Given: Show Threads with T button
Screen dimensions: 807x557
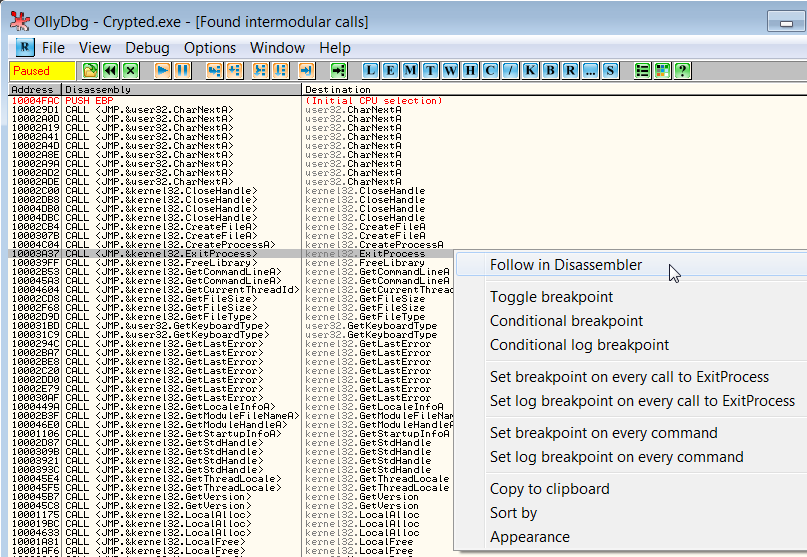Looking at the screenshot, I should pos(430,71).
